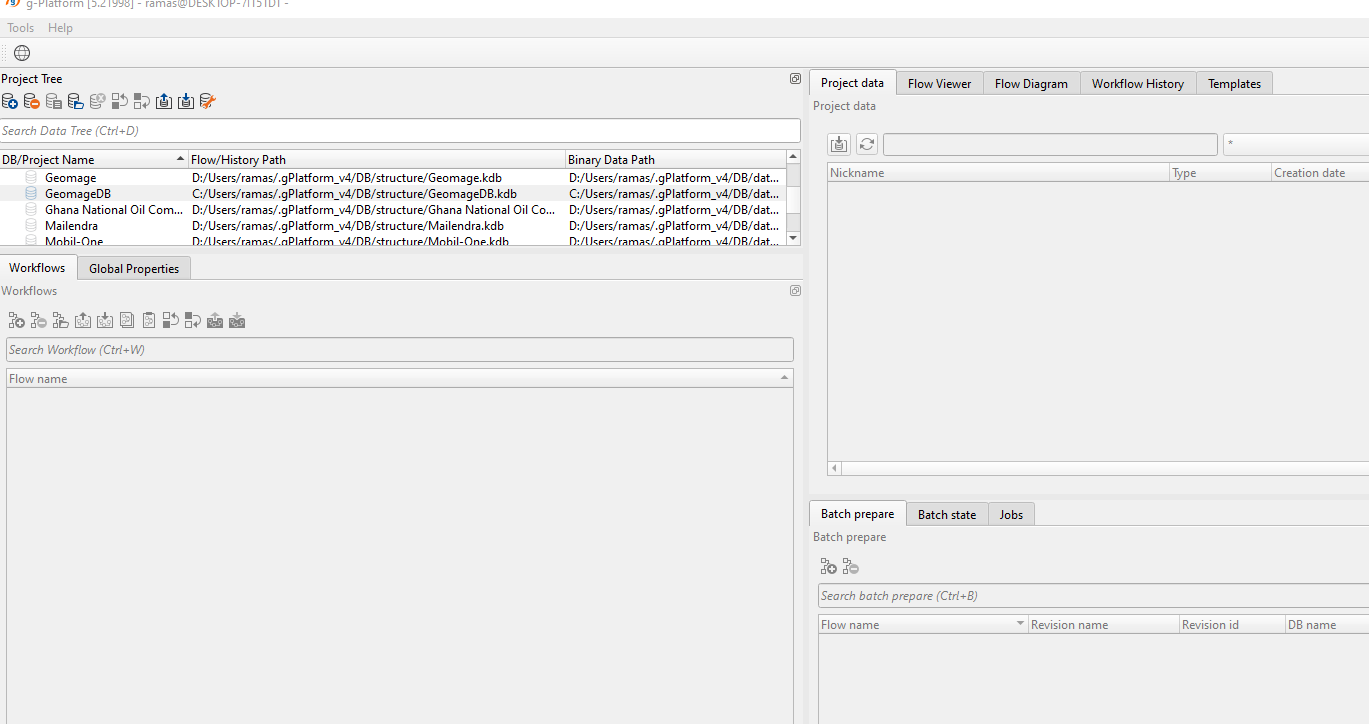Click the globe icon in the top toolbar
This screenshot has width=1369, height=724.
coord(22,53)
